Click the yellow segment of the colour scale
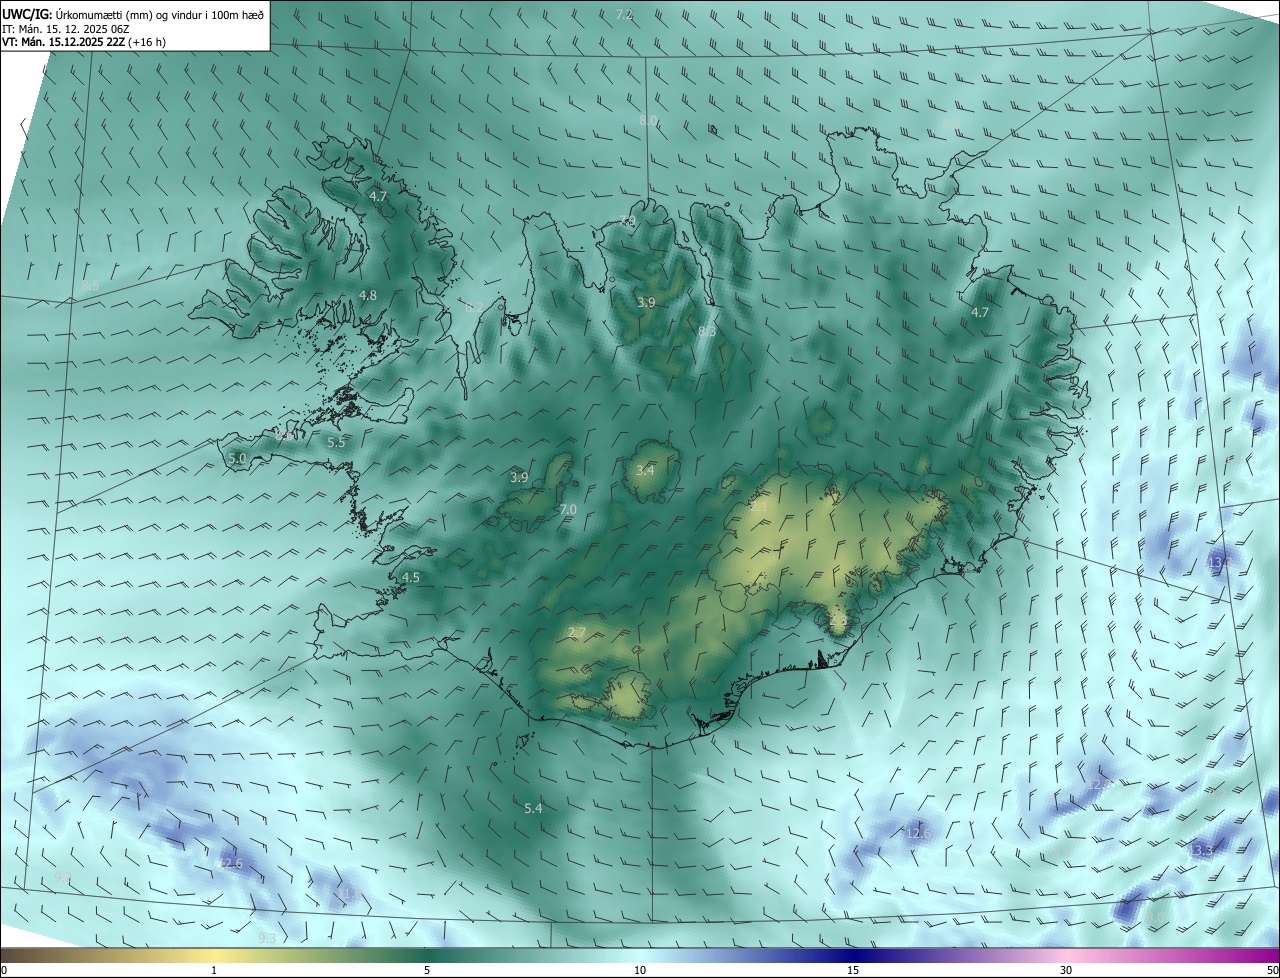This screenshot has height=978, width=1280. pos(214,955)
